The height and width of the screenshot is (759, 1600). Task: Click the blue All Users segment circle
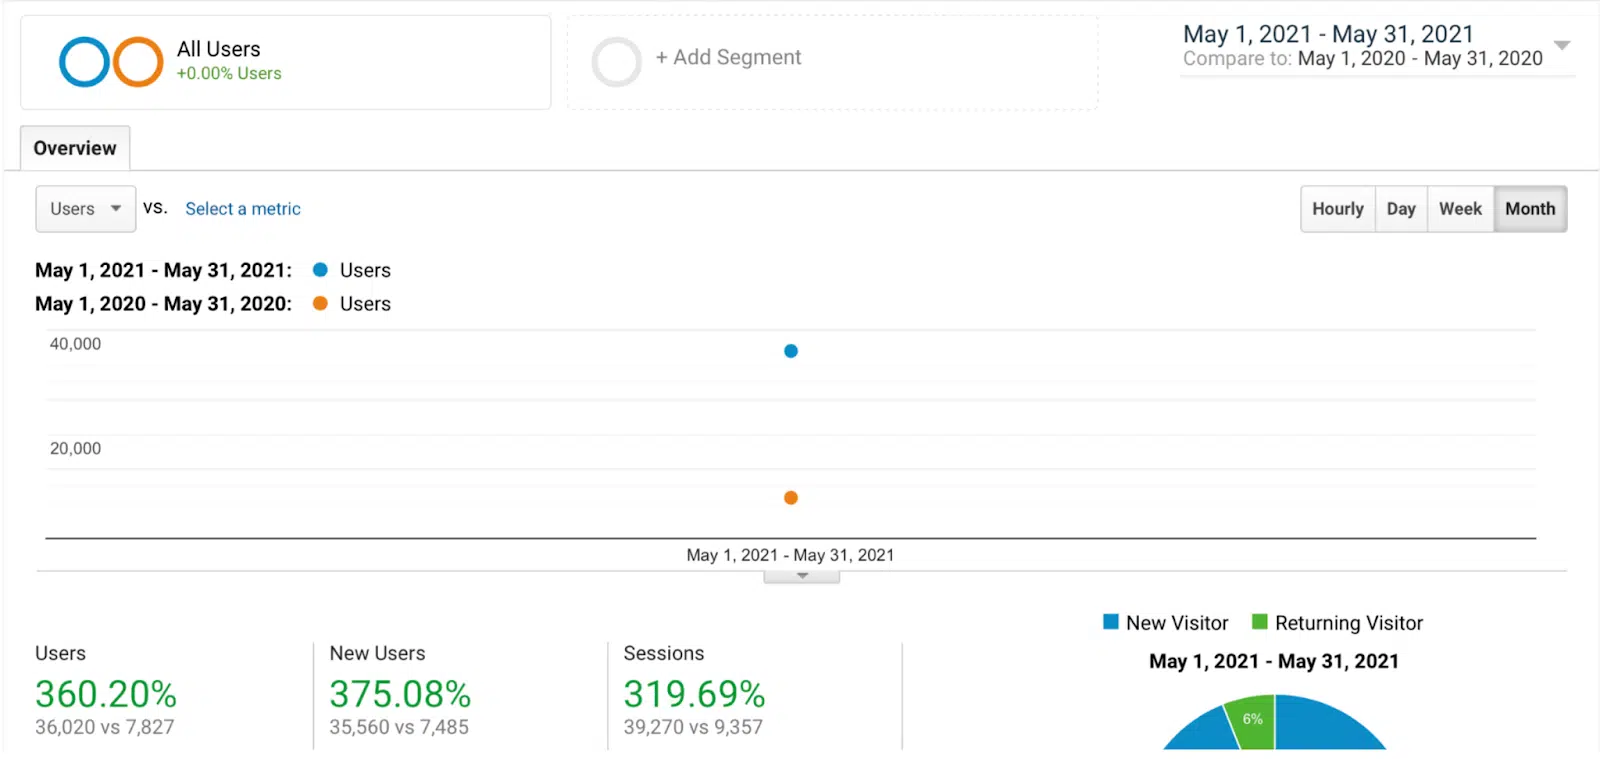click(x=84, y=62)
